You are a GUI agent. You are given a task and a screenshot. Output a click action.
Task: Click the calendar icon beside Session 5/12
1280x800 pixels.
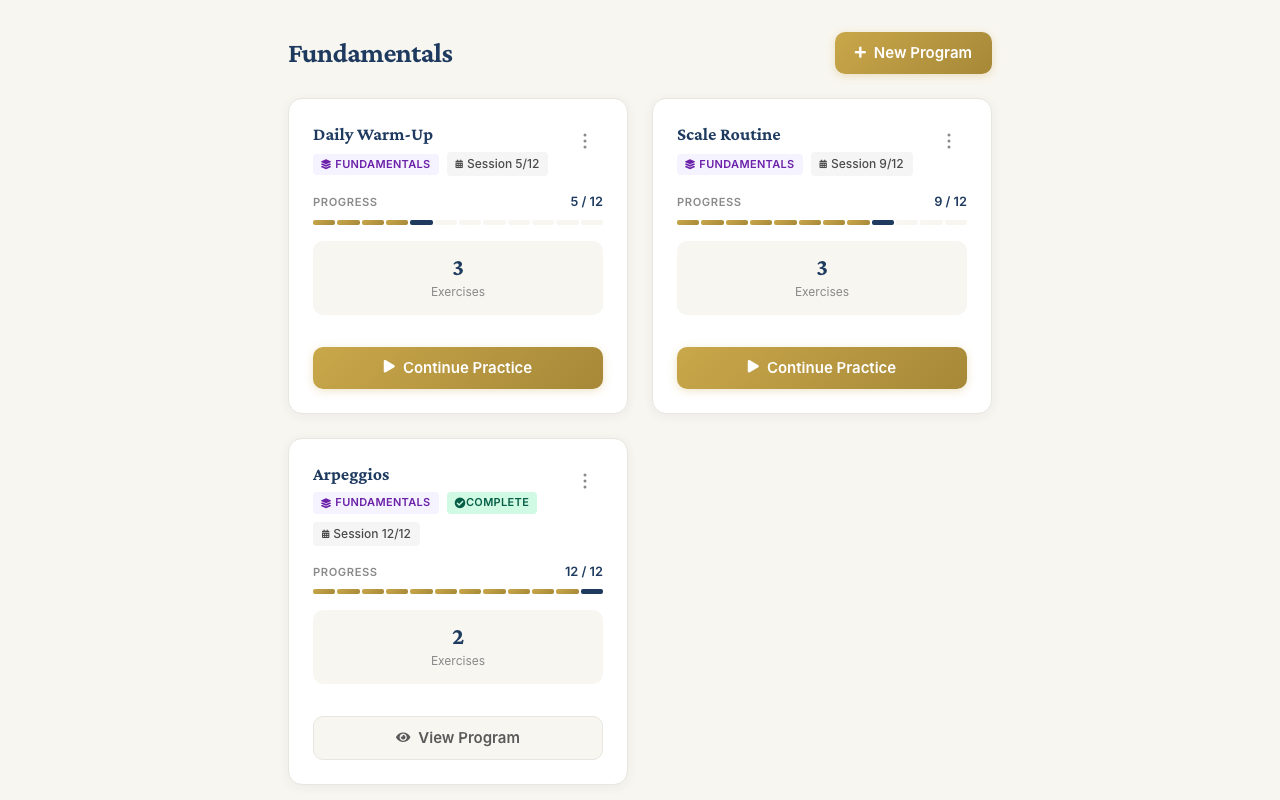(x=459, y=164)
